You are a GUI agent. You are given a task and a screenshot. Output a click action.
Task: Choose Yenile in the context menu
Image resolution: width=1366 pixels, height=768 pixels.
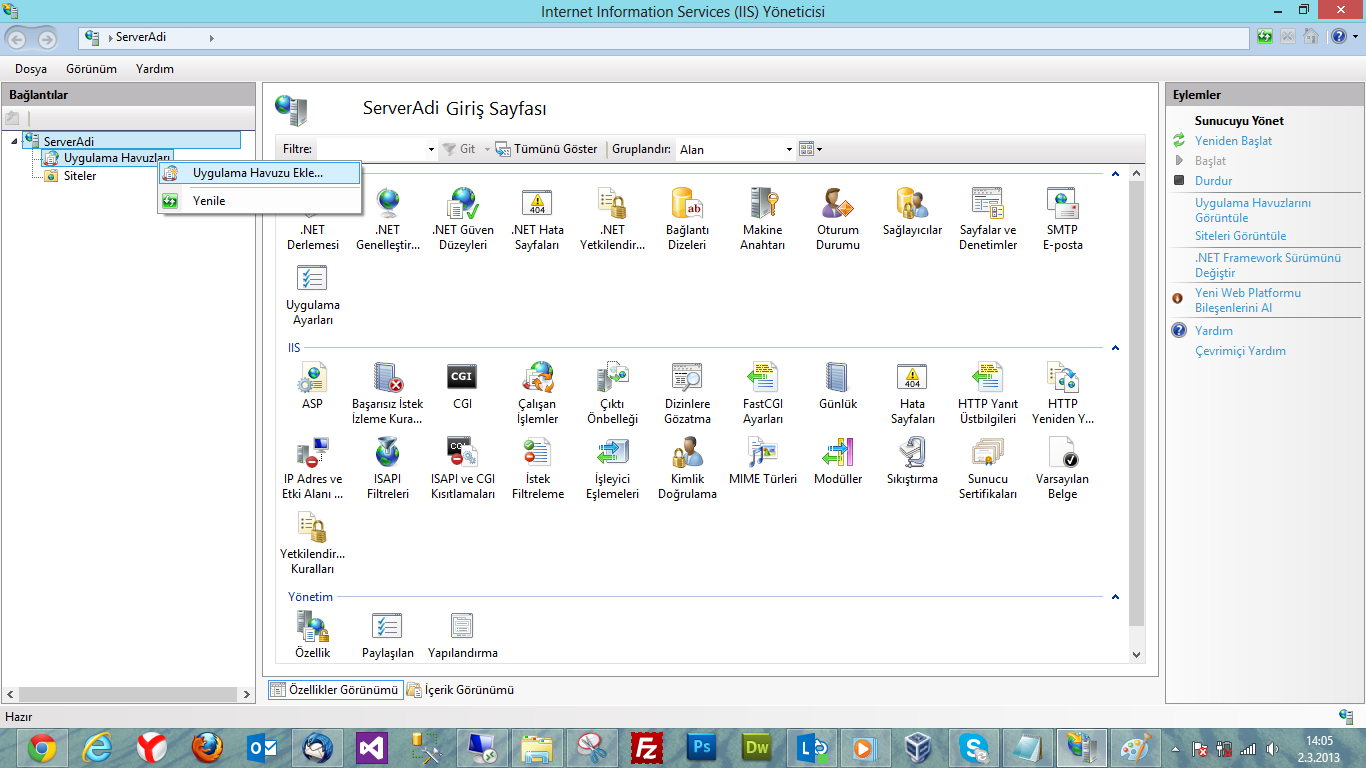(259, 201)
